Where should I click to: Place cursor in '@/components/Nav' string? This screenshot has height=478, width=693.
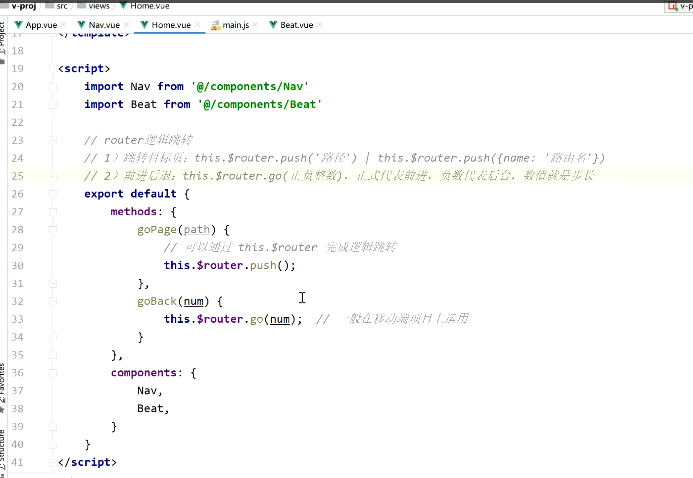point(250,86)
